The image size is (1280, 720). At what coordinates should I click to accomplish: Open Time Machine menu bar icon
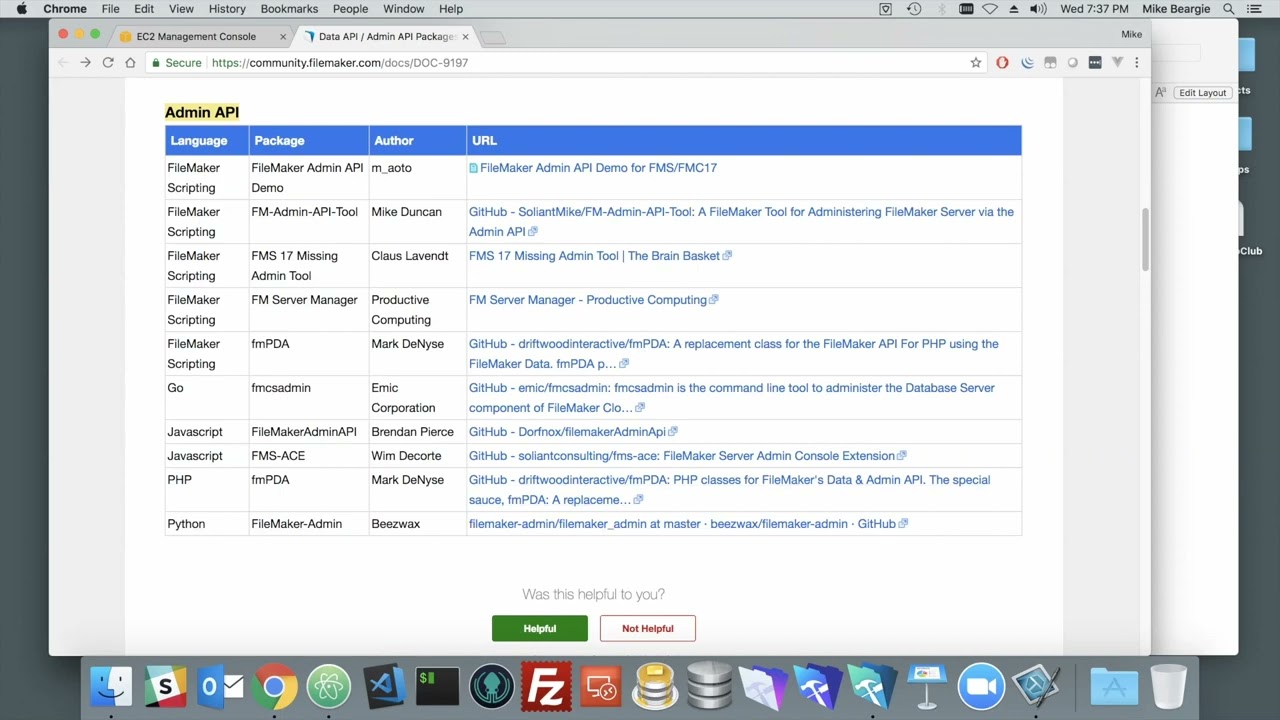[914, 9]
